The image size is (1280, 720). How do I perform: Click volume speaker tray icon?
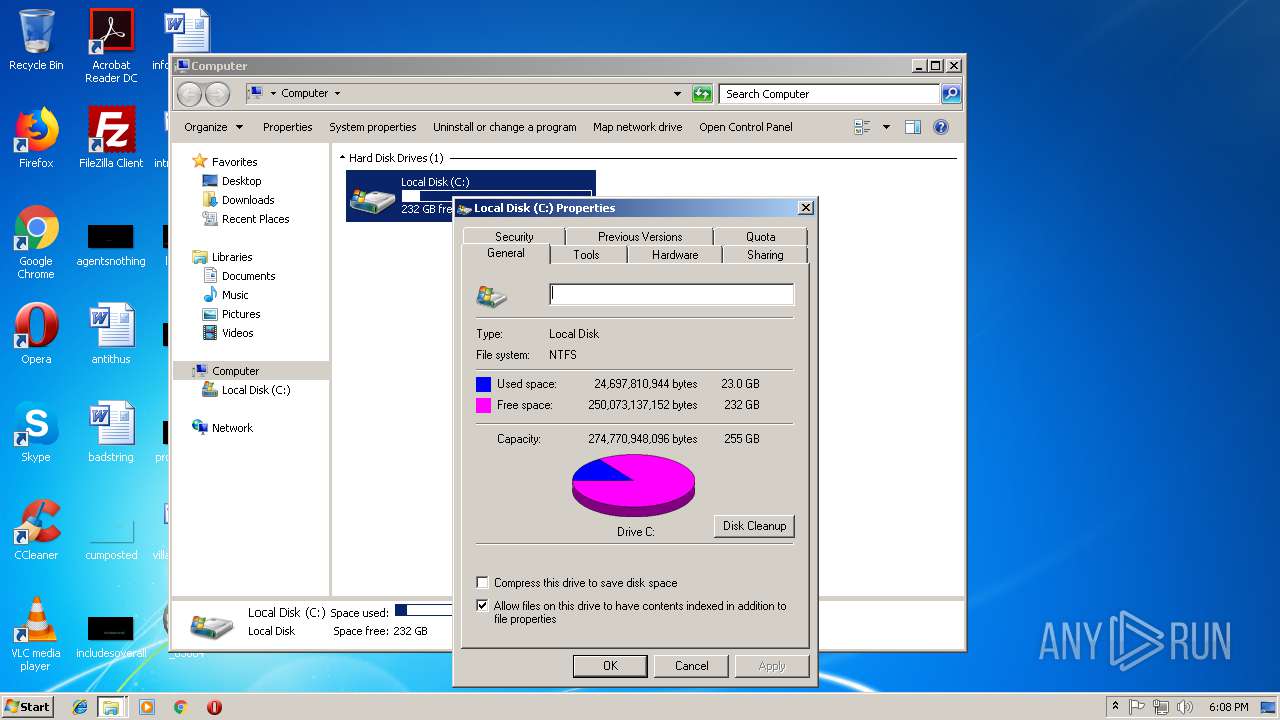click(x=1184, y=707)
